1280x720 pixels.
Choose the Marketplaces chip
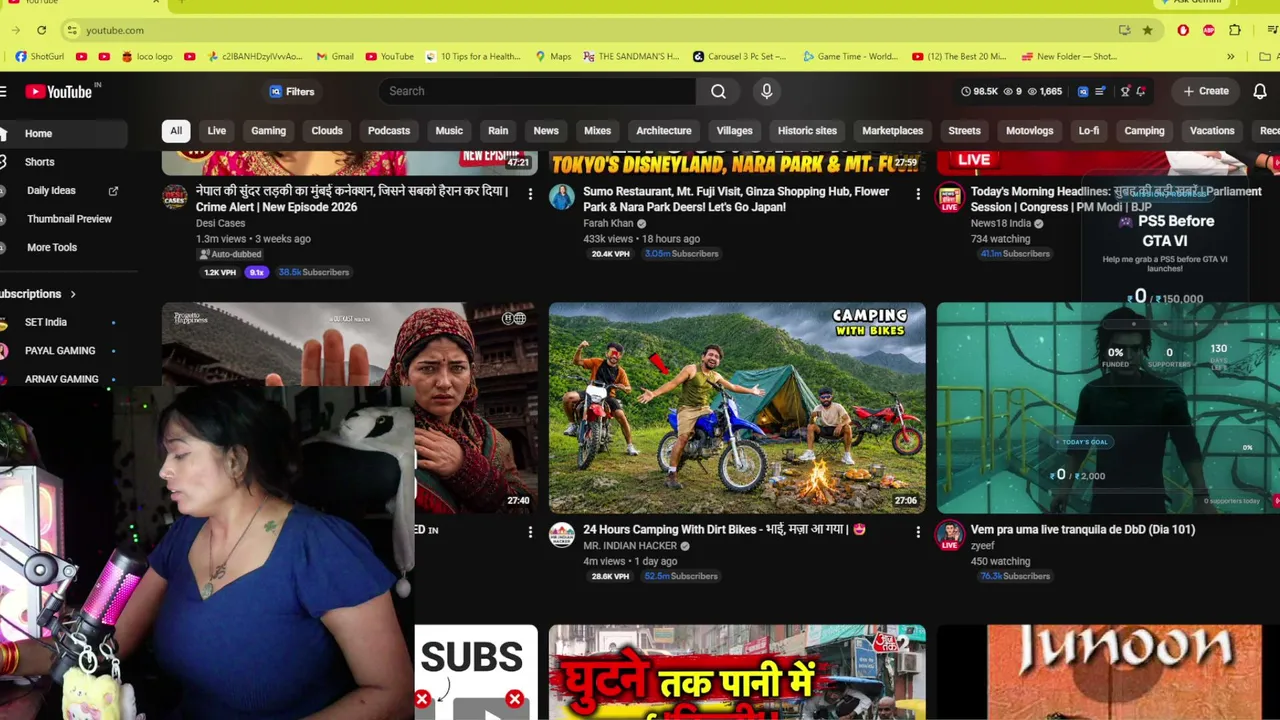pyautogui.click(x=893, y=131)
